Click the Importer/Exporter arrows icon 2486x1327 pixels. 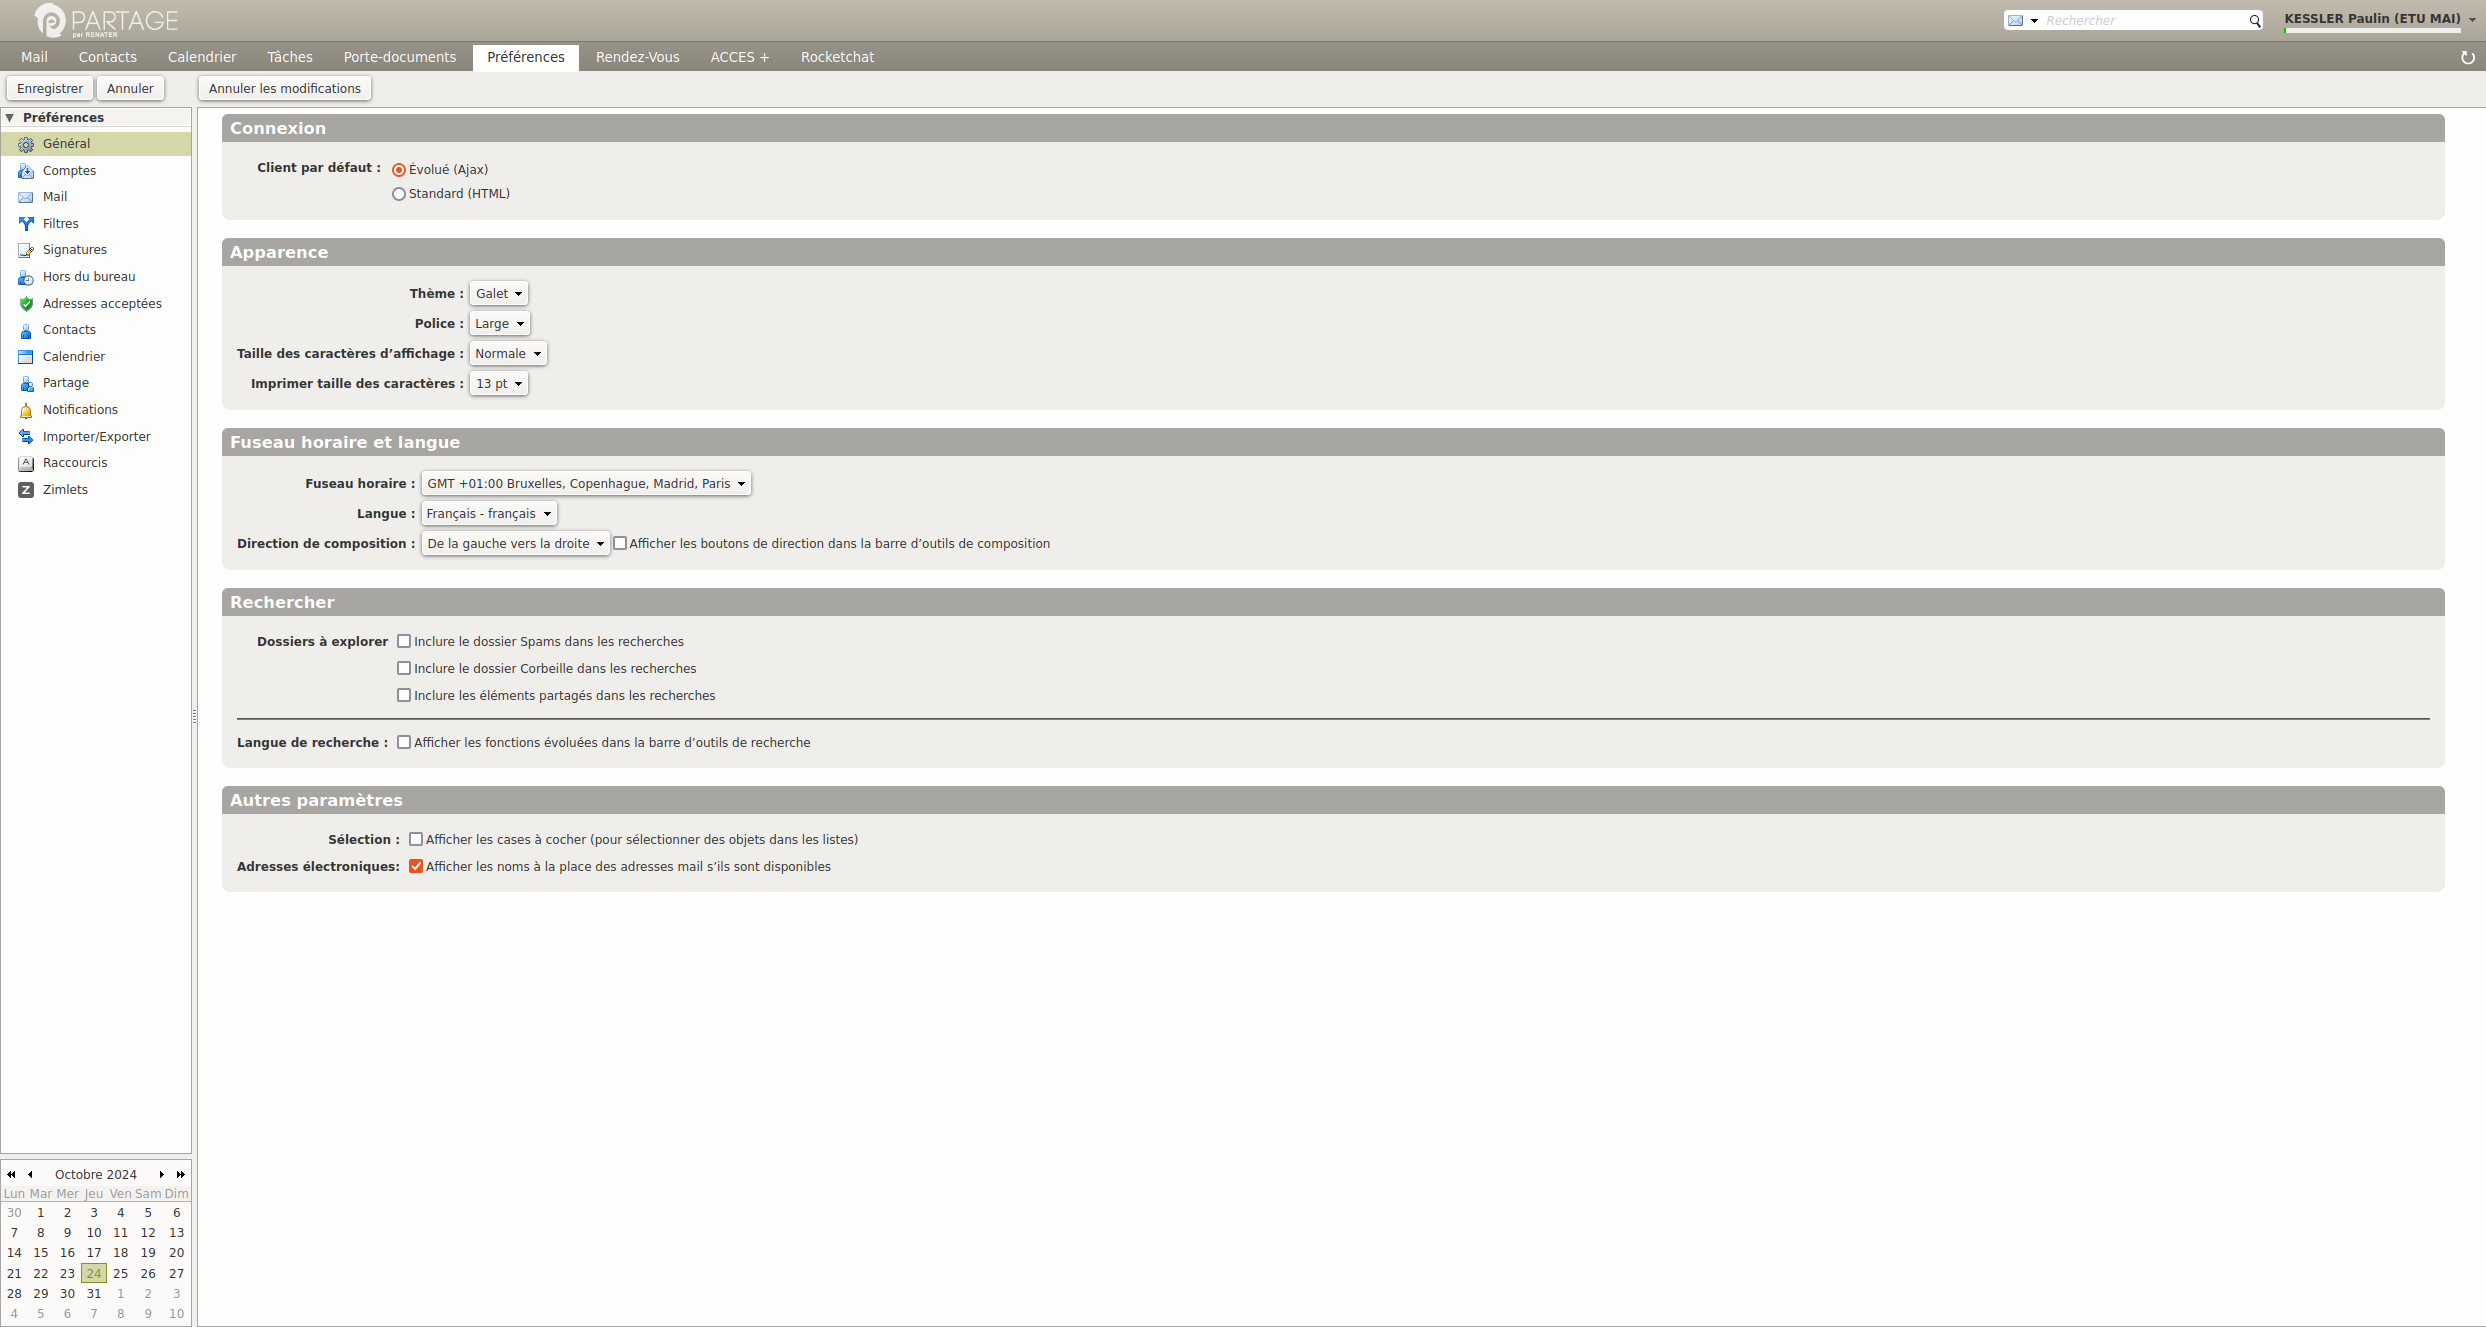[x=26, y=437]
